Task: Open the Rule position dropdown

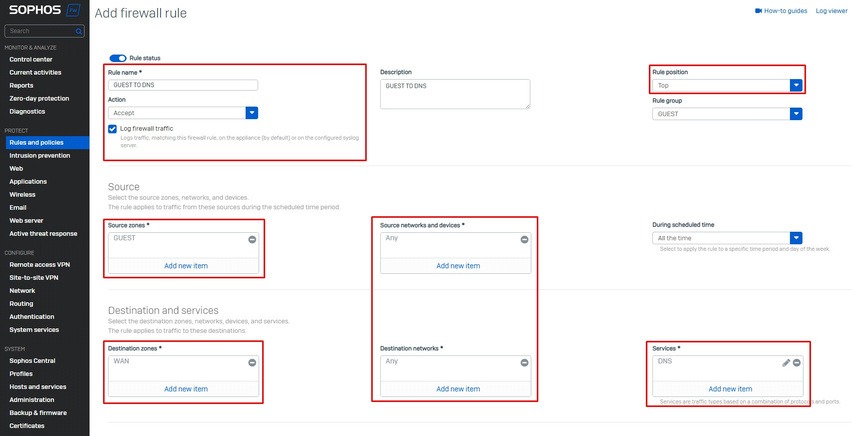Action: [796, 85]
